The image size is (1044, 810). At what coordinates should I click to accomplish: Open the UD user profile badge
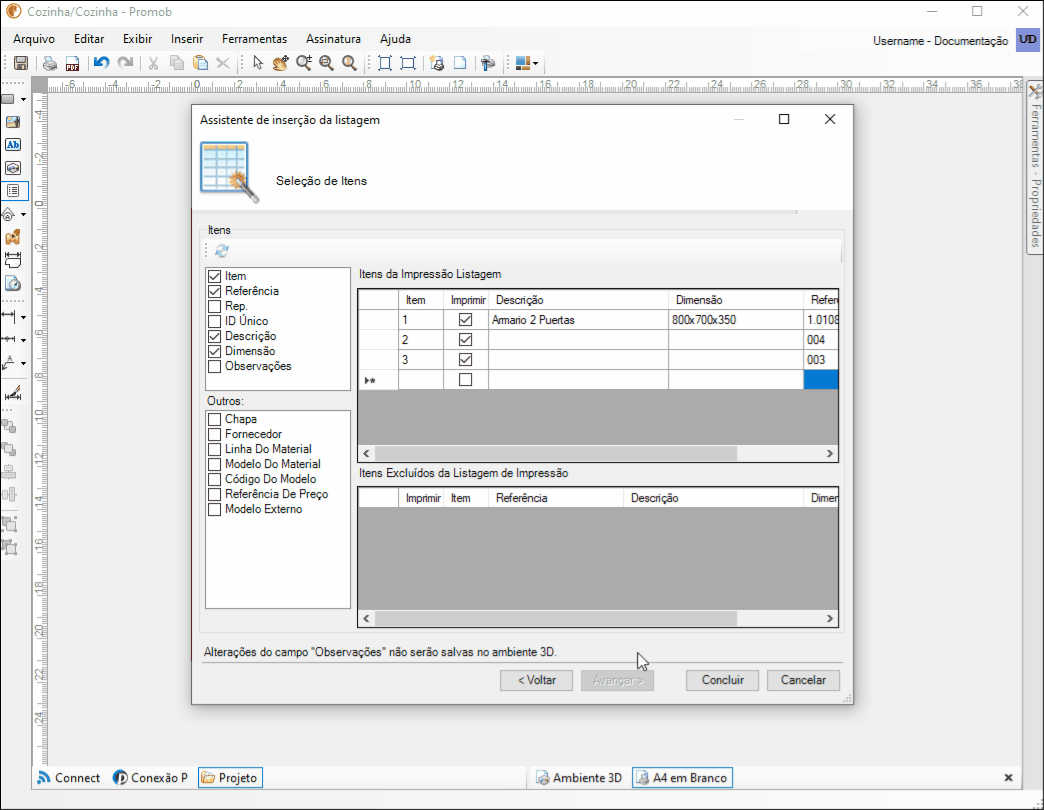[1027, 40]
